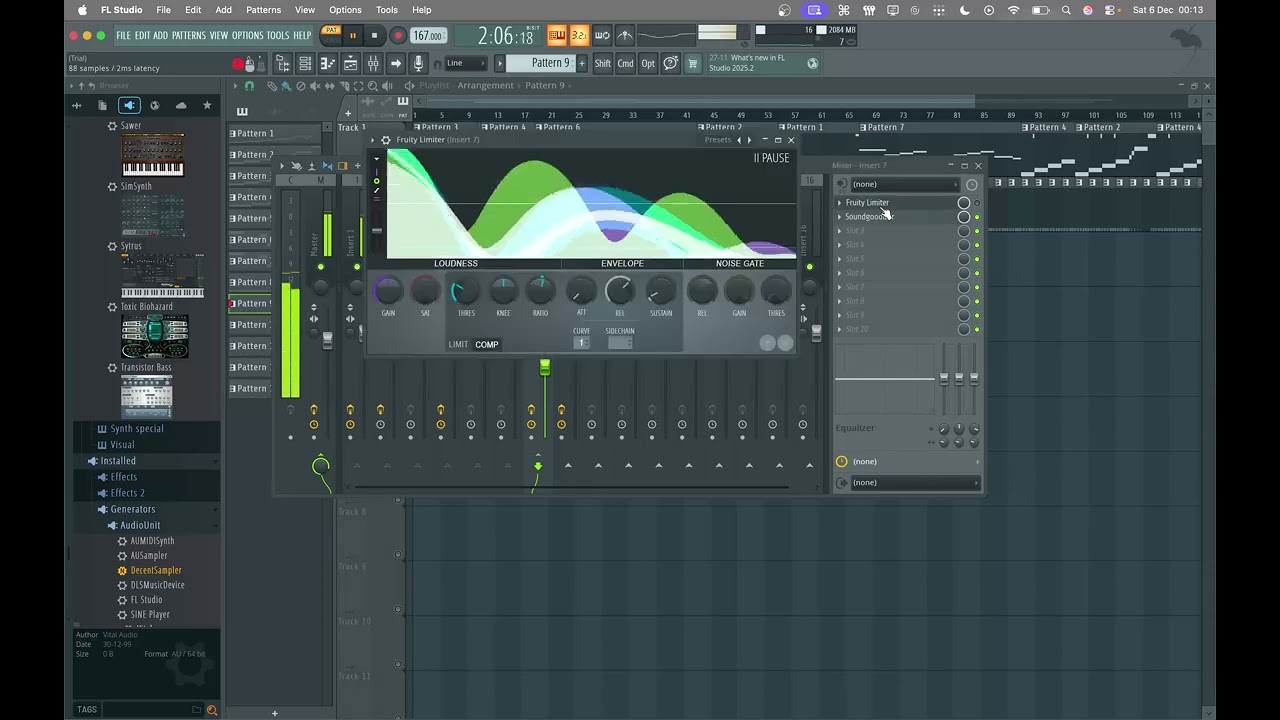Toggle Fruity Limiter slot enable LED
Image resolution: width=1280 pixels, height=720 pixels.
coord(977,203)
